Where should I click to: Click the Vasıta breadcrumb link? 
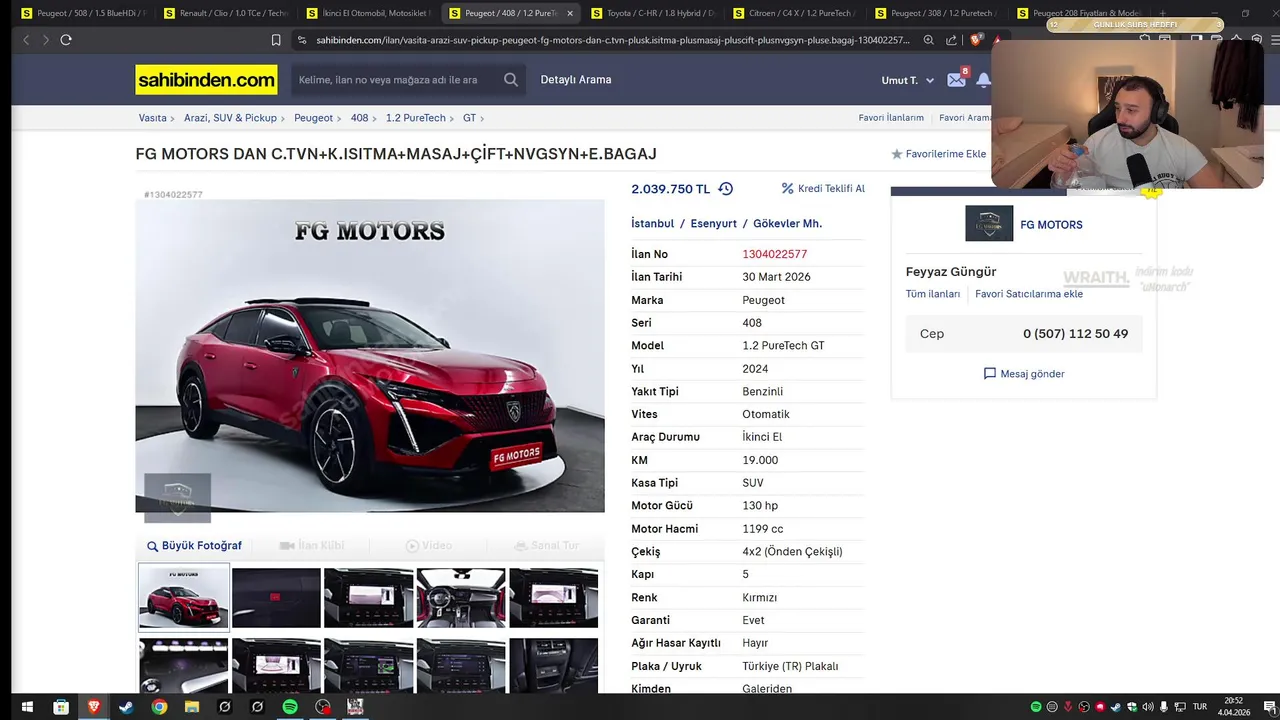pos(153,118)
